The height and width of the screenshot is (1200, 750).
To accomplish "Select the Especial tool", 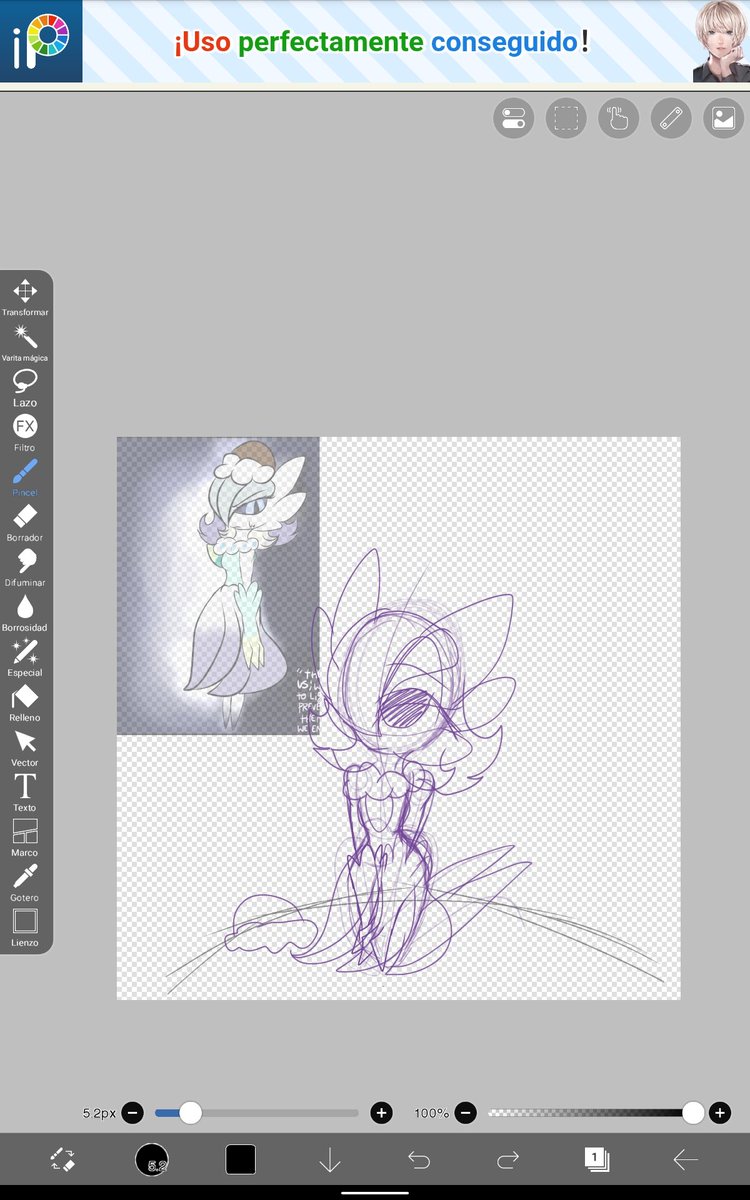I will [x=25, y=657].
